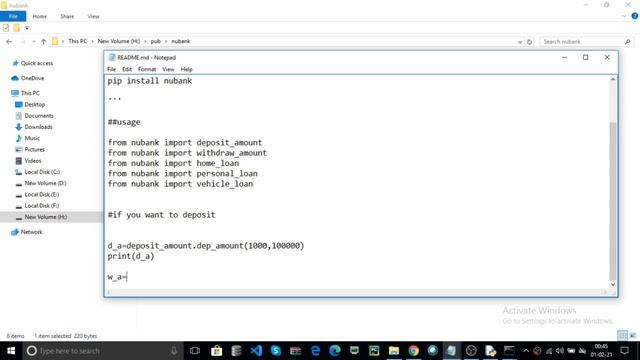Open the Home ribbon tab

[40, 16]
